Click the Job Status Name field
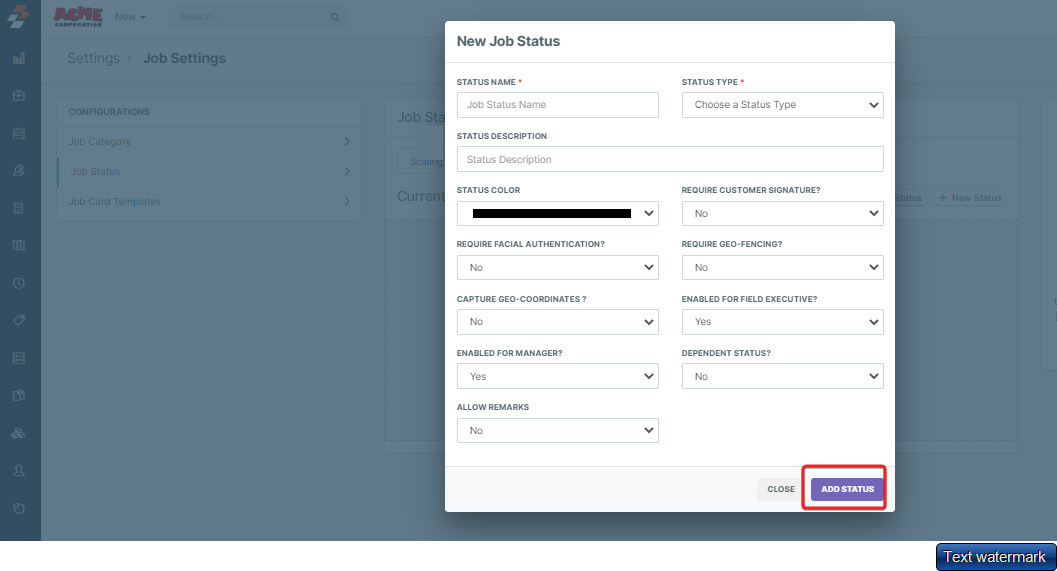The image size is (1057, 571). point(557,105)
